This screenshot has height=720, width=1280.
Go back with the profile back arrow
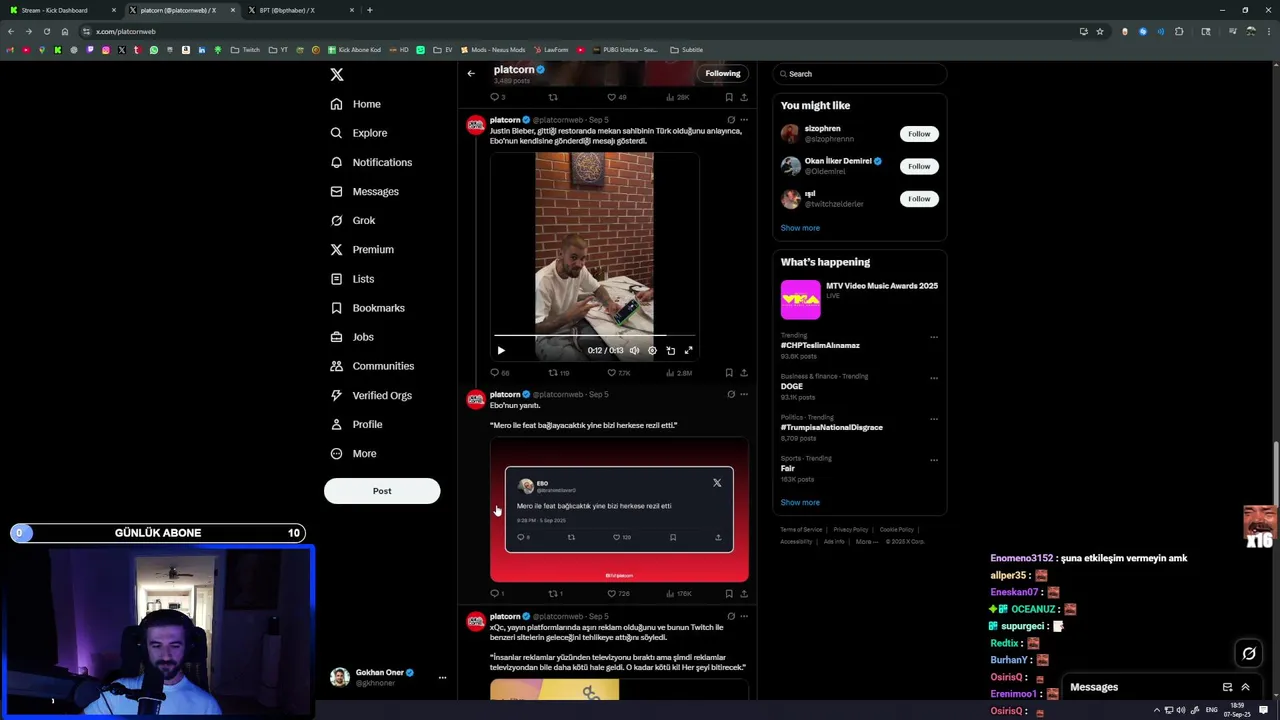coord(471,73)
